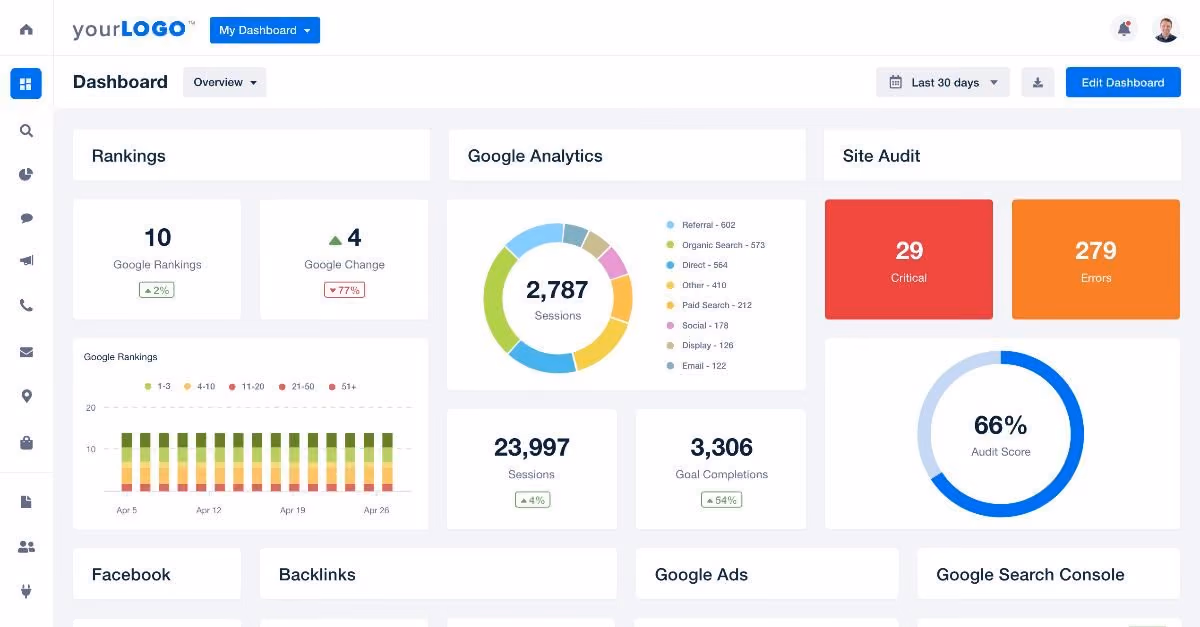Click Display - 126 legend entry
This screenshot has height=627, width=1200.
click(x=700, y=345)
